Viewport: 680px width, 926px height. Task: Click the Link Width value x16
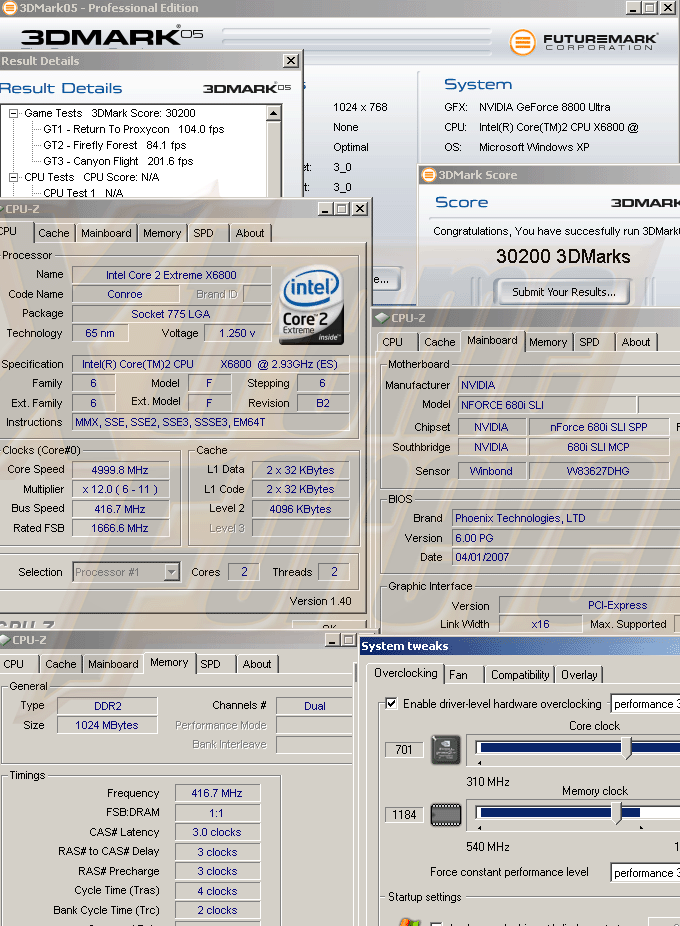click(x=541, y=624)
